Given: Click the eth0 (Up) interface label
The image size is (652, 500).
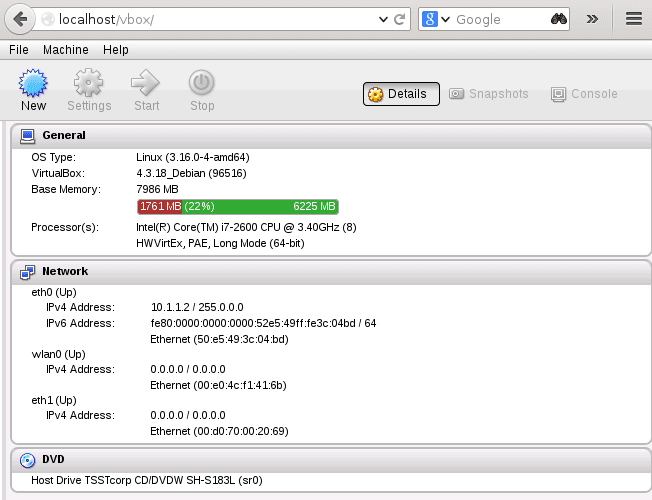Looking at the screenshot, I should 54,292.
